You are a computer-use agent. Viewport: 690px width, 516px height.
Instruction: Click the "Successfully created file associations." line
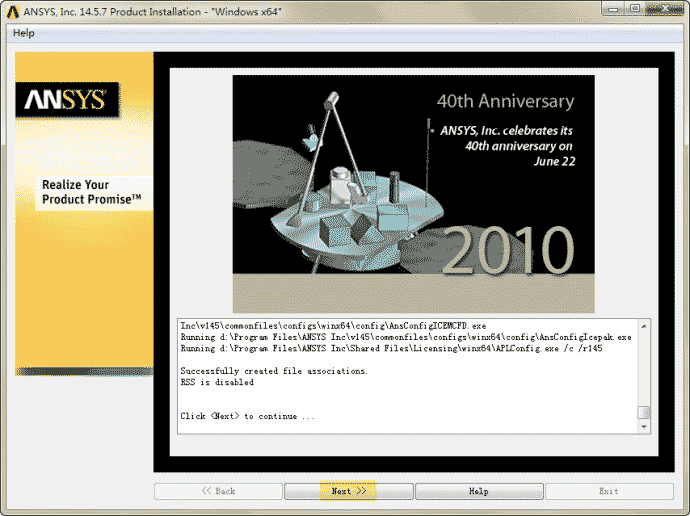[x=274, y=371]
